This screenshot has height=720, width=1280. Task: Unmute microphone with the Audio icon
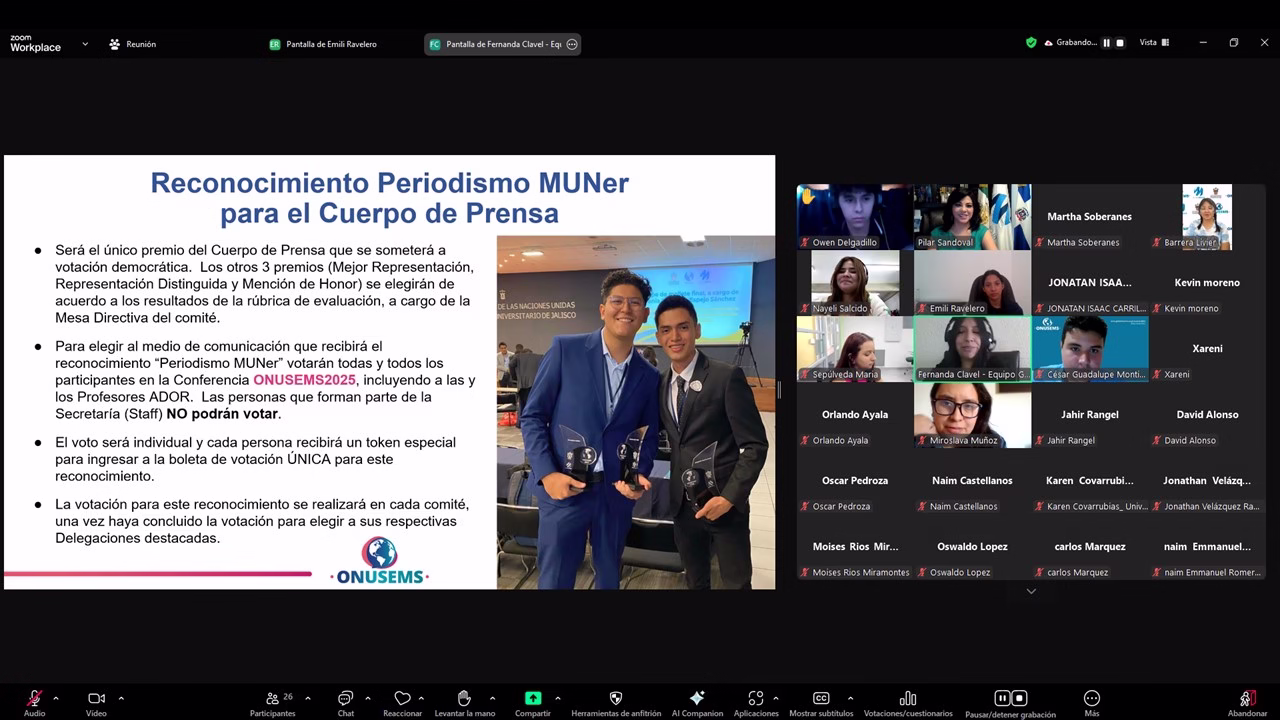tap(34, 699)
